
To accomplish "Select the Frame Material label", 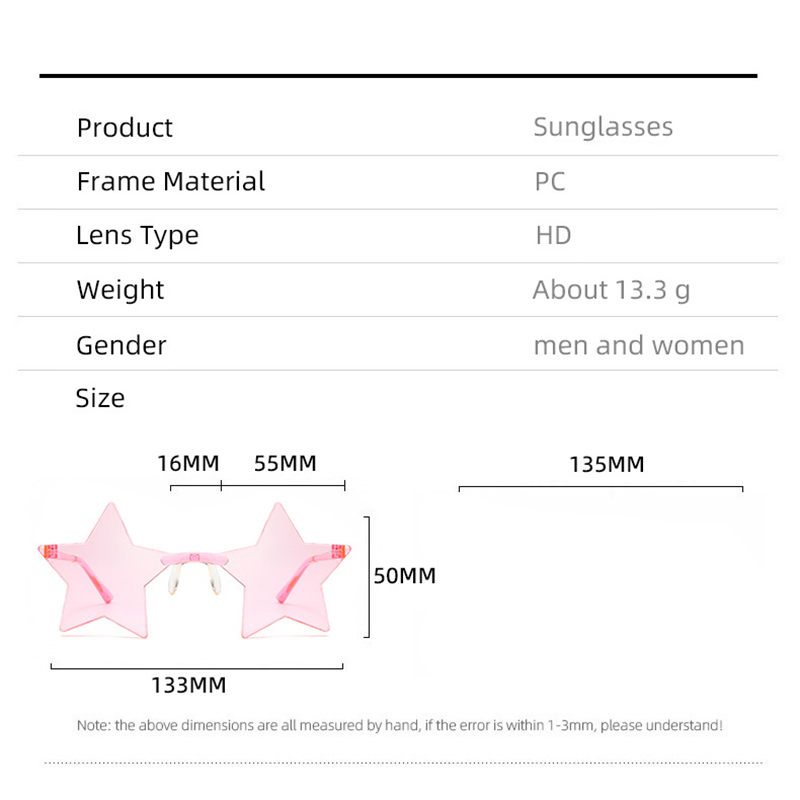I will (x=170, y=182).
